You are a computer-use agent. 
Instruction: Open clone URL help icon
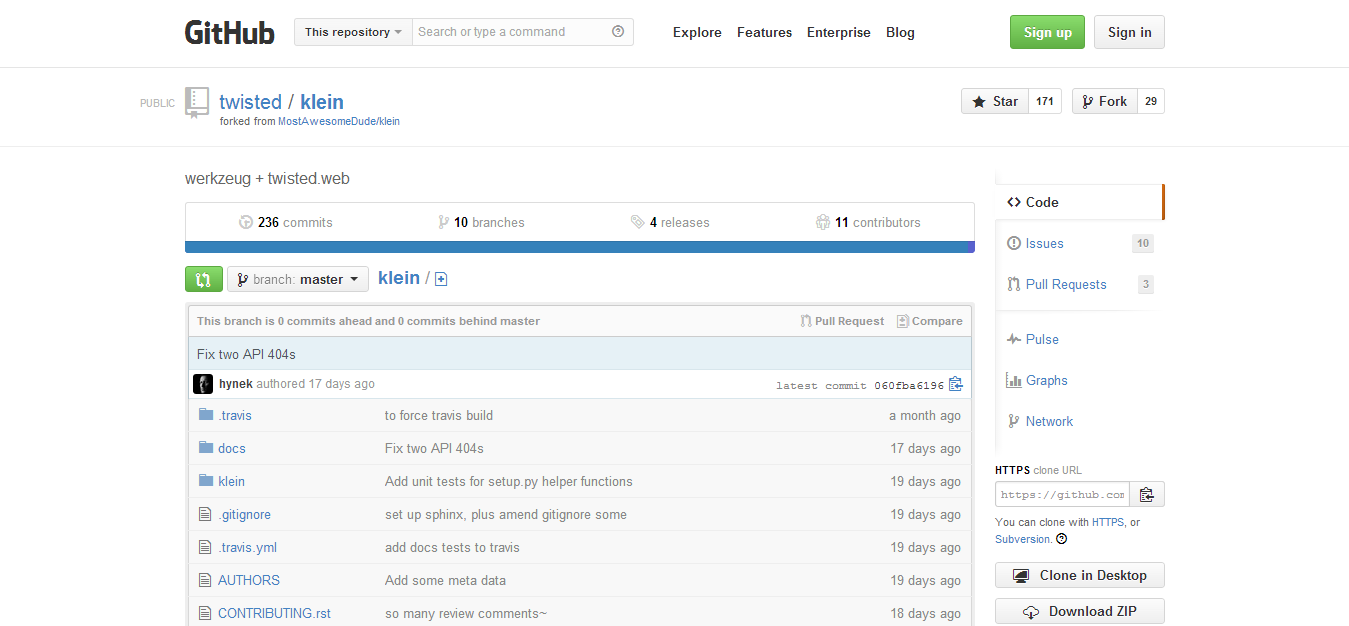click(1061, 539)
